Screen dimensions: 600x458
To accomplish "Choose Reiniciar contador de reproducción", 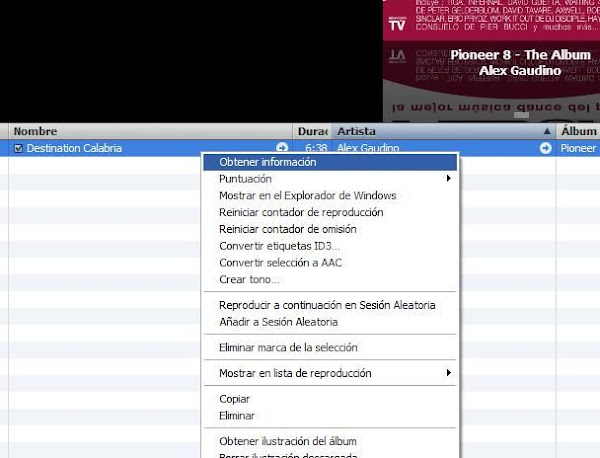I will 330,212.
